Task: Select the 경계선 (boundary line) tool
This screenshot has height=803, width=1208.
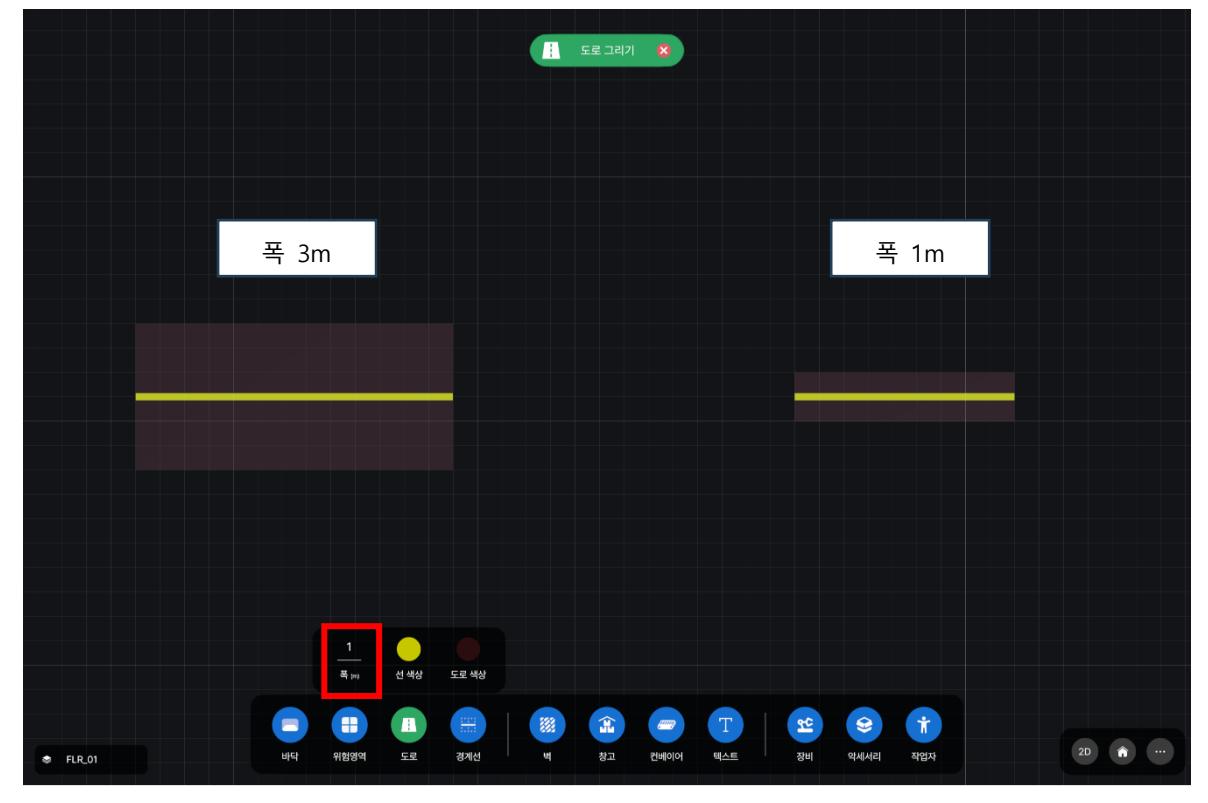Action: click(468, 725)
